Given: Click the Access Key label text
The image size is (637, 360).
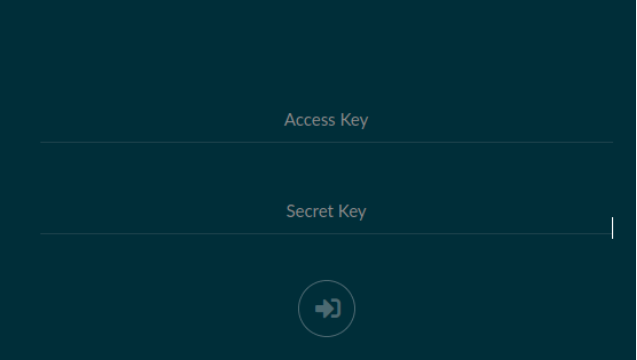Looking at the screenshot, I should (326, 120).
